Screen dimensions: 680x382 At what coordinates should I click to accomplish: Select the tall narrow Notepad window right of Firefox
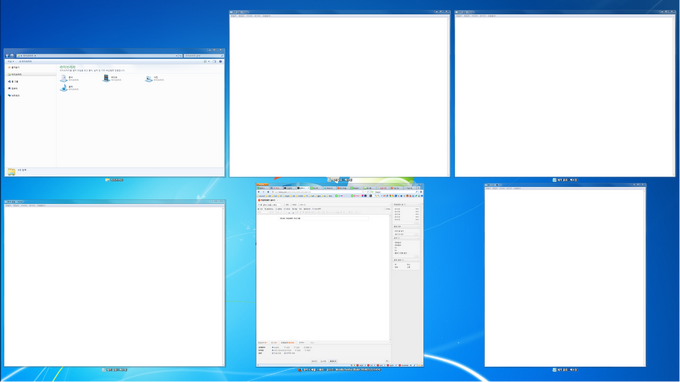tap(565, 275)
